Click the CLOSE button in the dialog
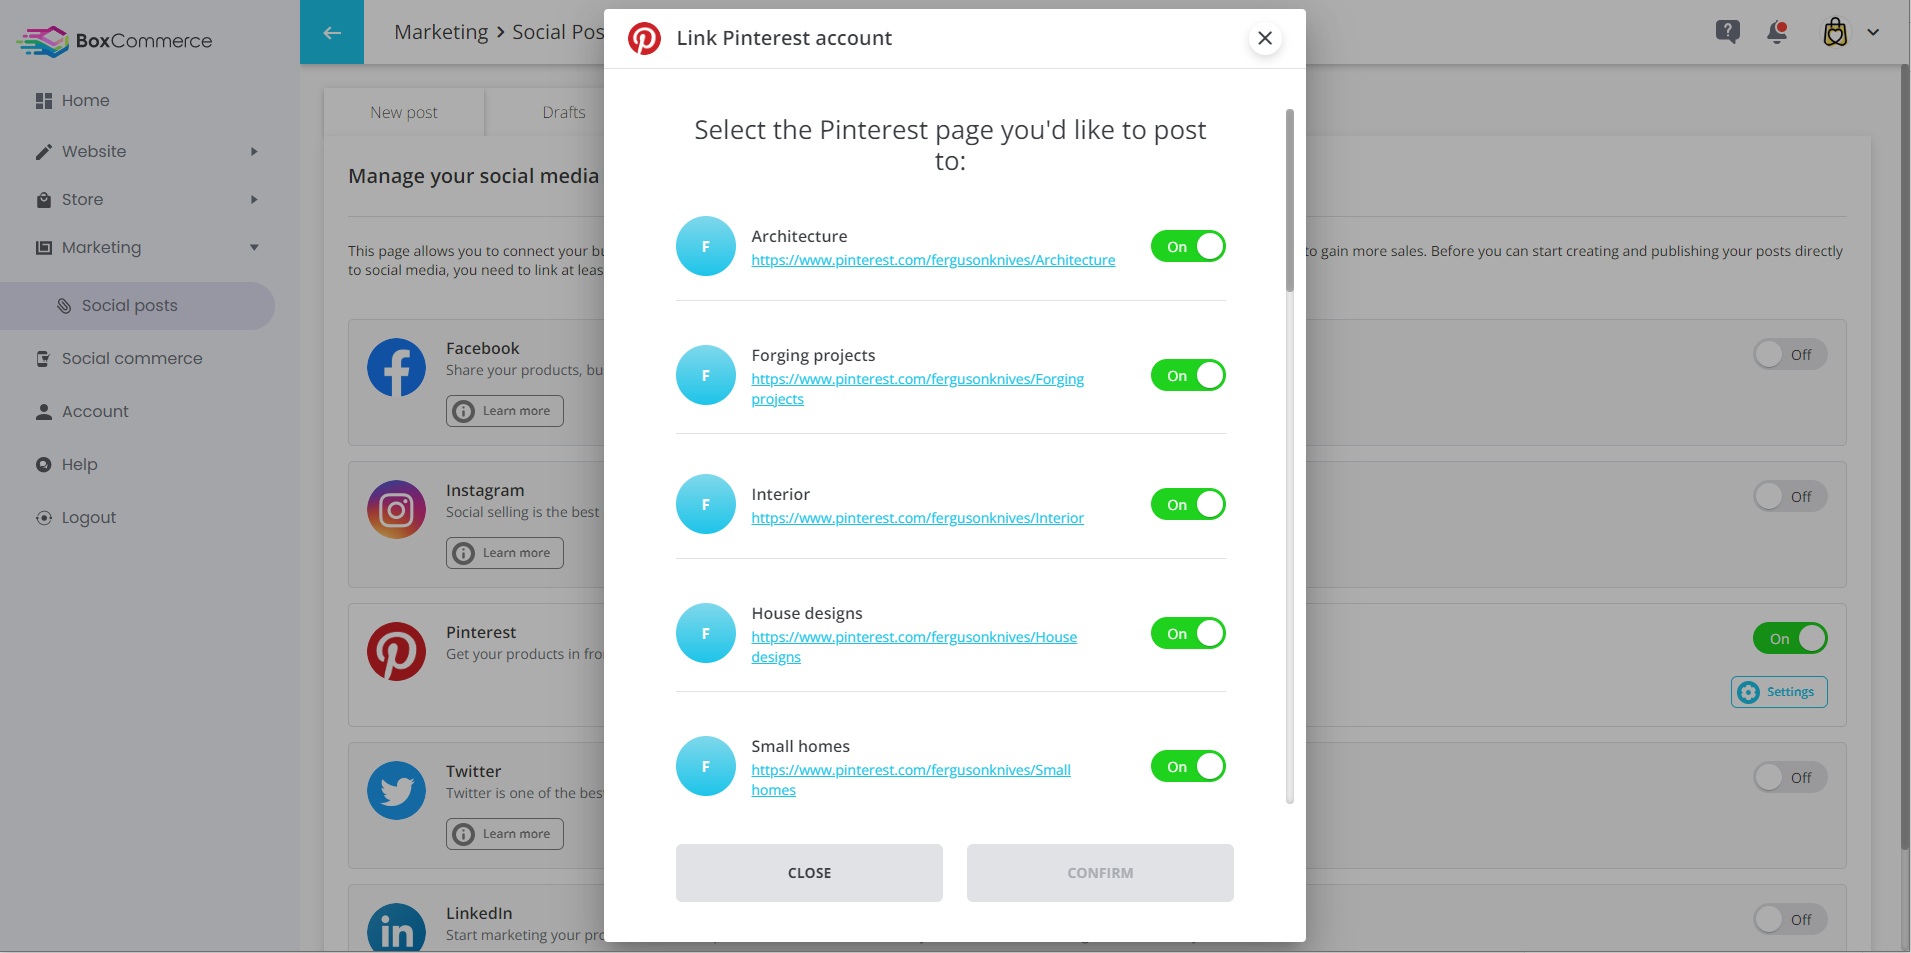Viewport: 1911px width, 953px height. coord(809,873)
